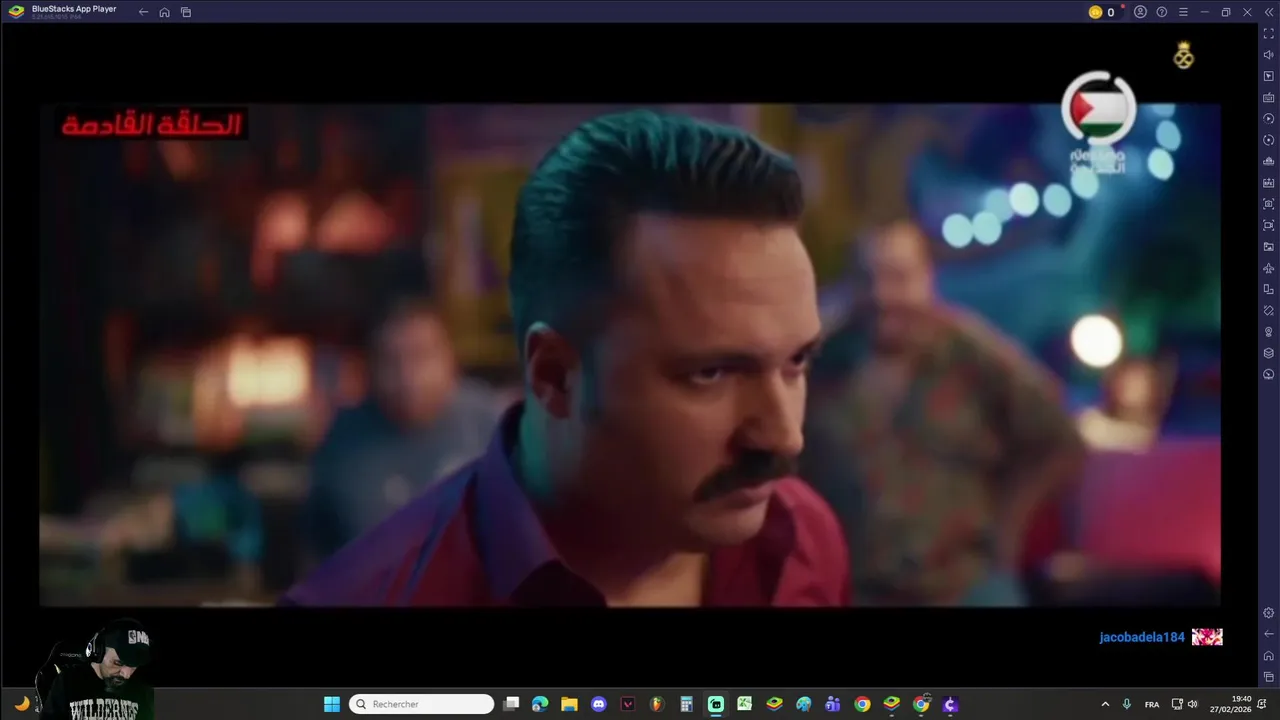This screenshot has width=1280, height=720.
Task: Open the sidebar layers stack icon
Action: coord(1268,353)
